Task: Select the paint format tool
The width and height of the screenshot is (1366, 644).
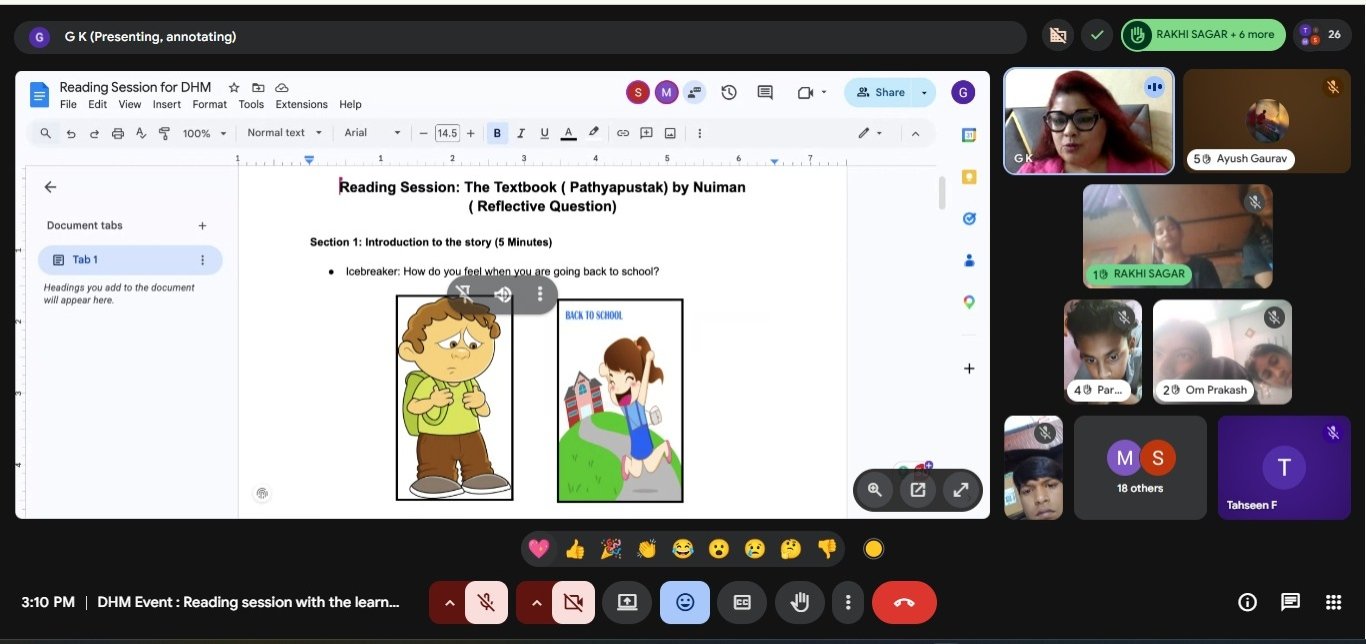Action: click(x=164, y=133)
